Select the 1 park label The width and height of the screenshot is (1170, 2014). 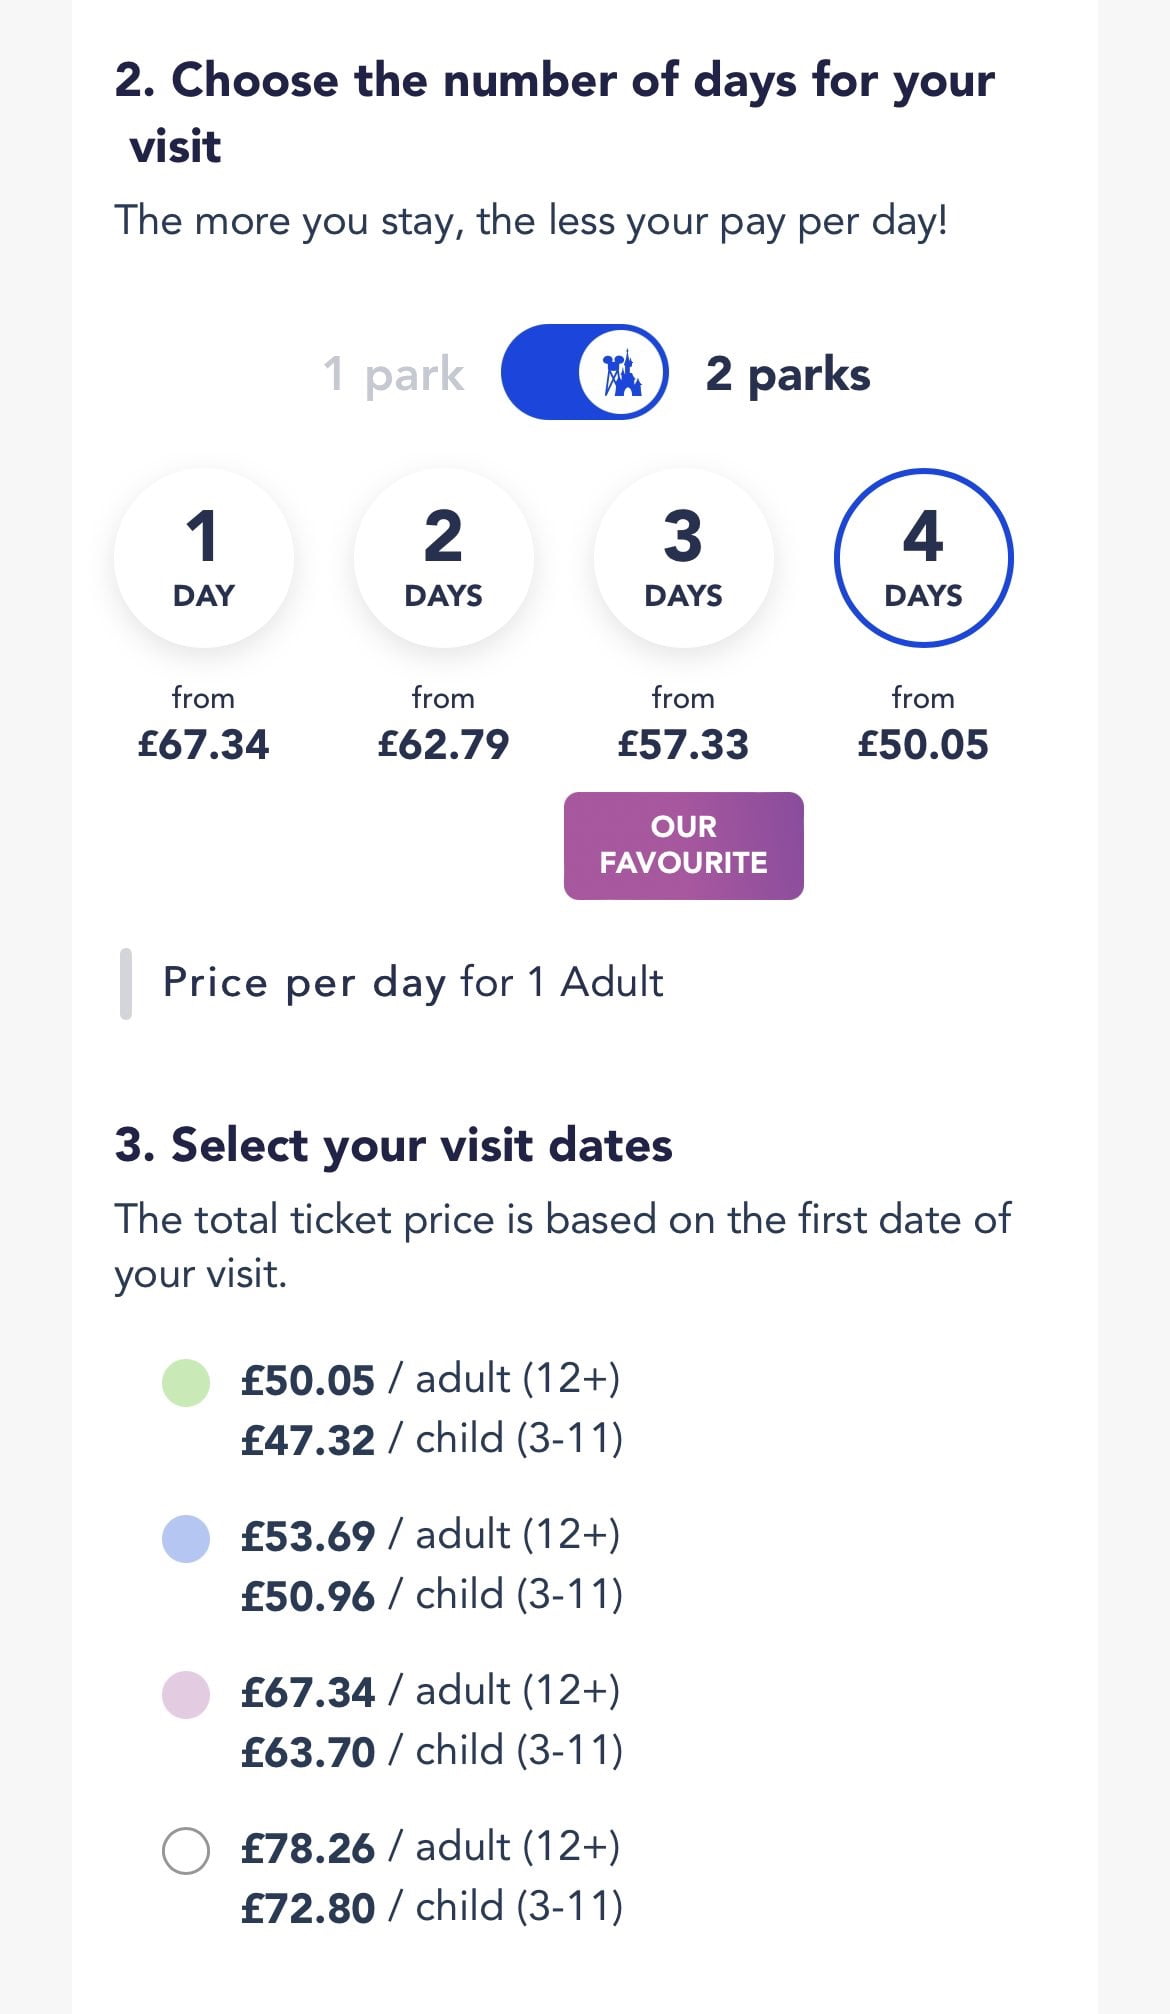pyautogui.click(x=393, y=374)
